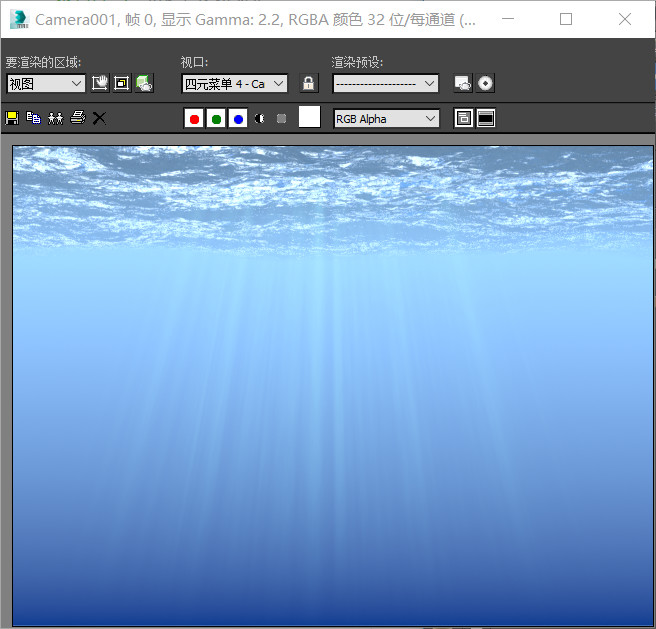Open the render preset dropdown
656x629 pixels.
pos(385,83)
